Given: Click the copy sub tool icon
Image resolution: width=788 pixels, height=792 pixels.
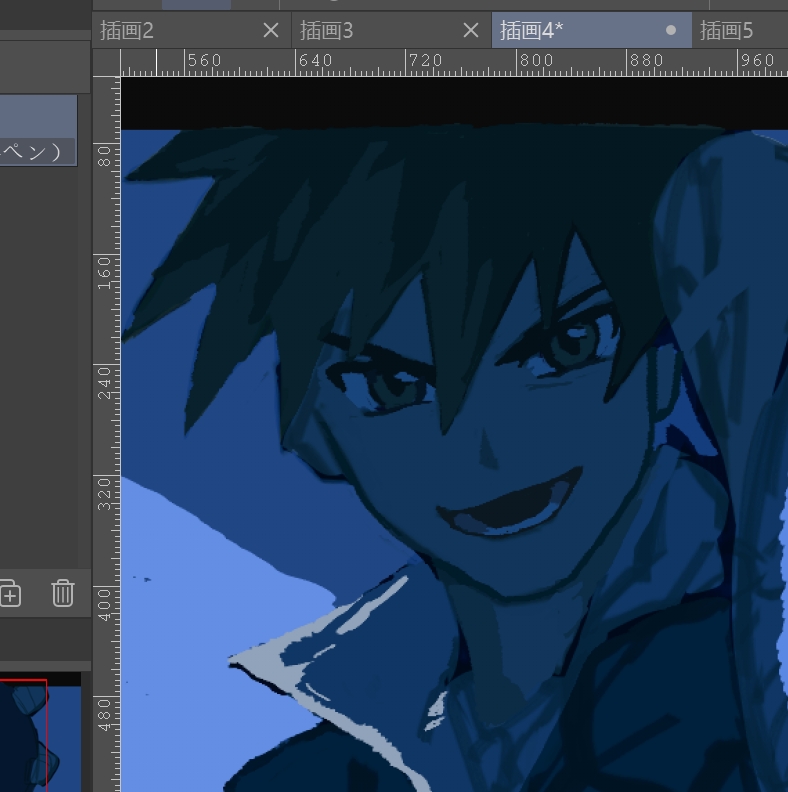Looking at the screenshot, I should pyautogui.click(x=10, y=594).
